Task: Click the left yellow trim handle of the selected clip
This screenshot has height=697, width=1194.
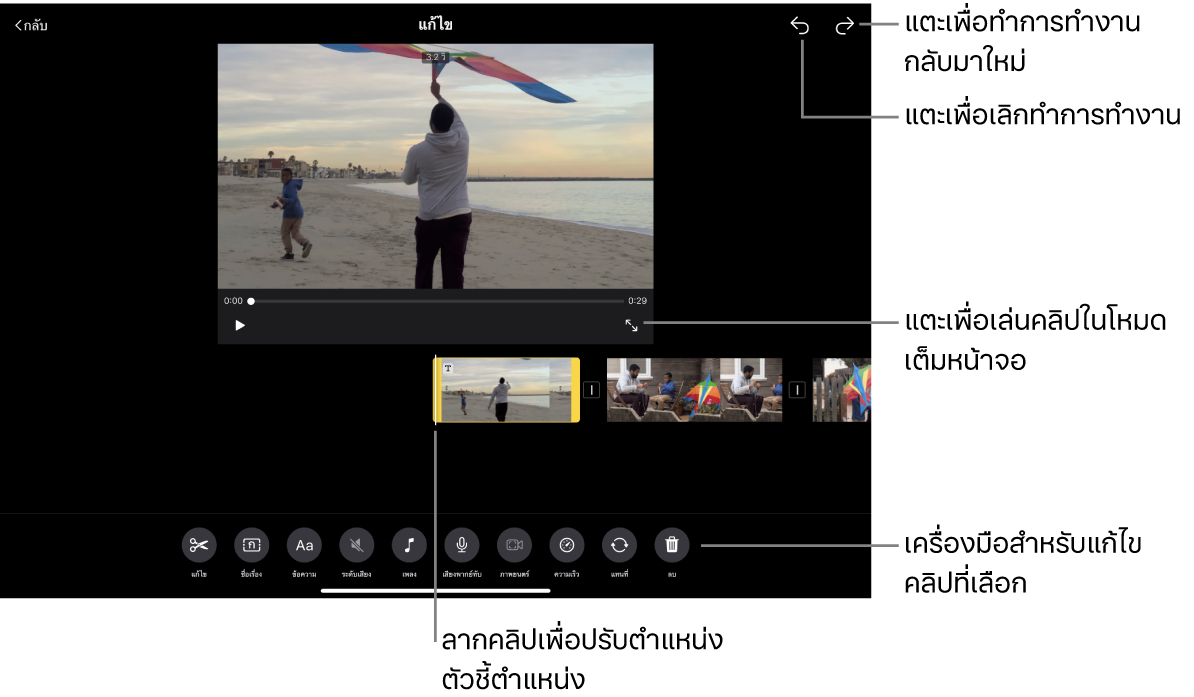Action: [x=438, y=390]
